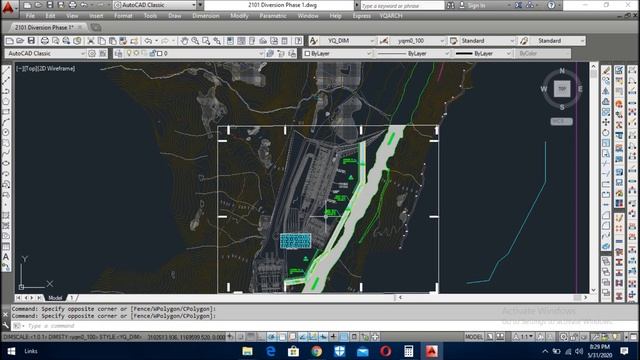The height and width of the screenshot is (360, 640).
Task: Select the Multiline Text A tool
Action: [6, 257]
